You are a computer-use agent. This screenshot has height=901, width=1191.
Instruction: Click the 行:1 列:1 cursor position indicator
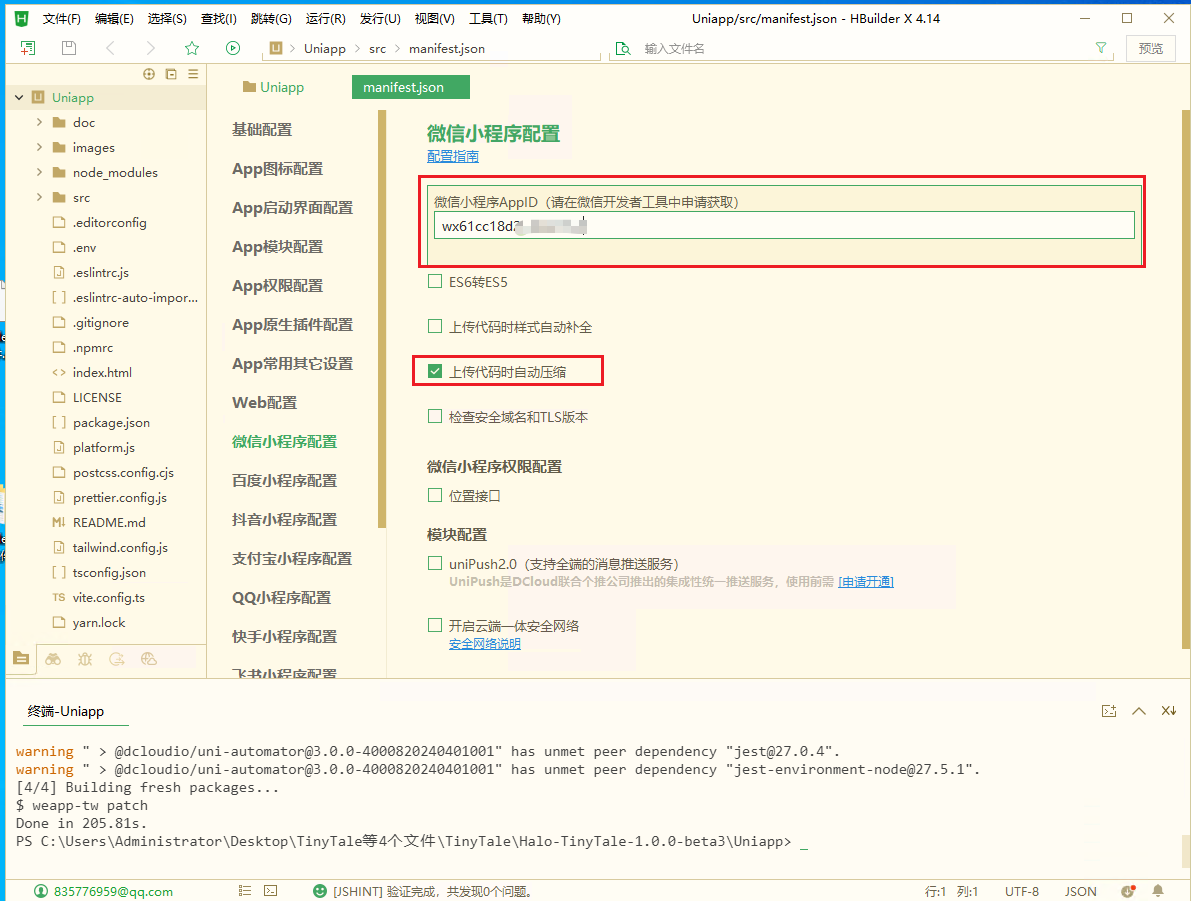click(x=951, y=891)
